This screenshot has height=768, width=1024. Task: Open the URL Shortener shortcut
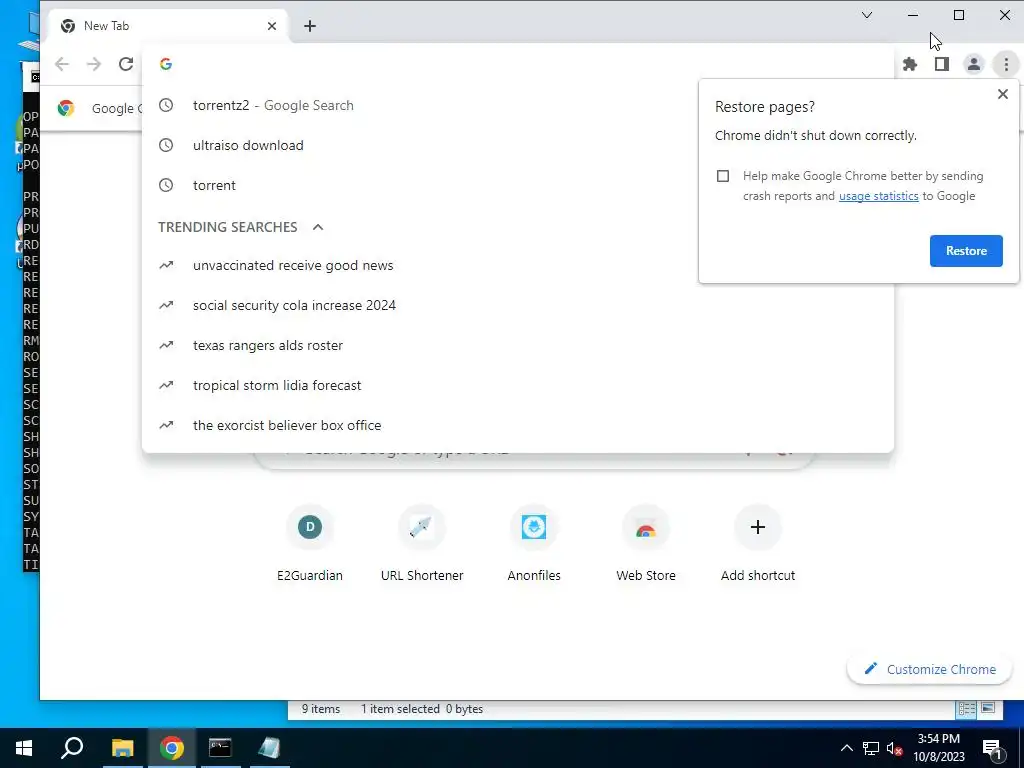point(422,543)
